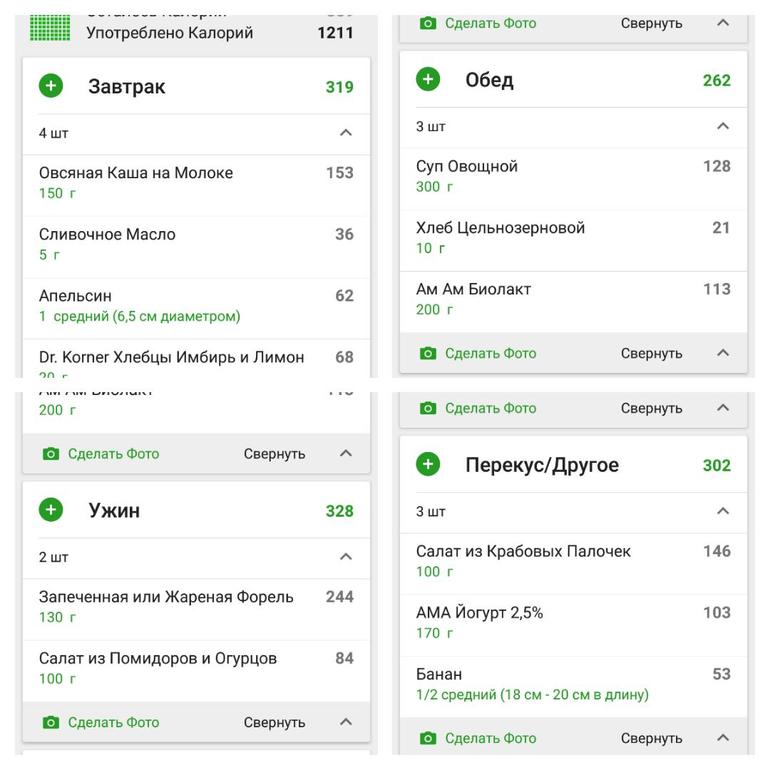The width and height of the screenshot is (770, 770).
Task: Tap camera icon under Перекус/Другое items
Action: [x=428, y=738]
